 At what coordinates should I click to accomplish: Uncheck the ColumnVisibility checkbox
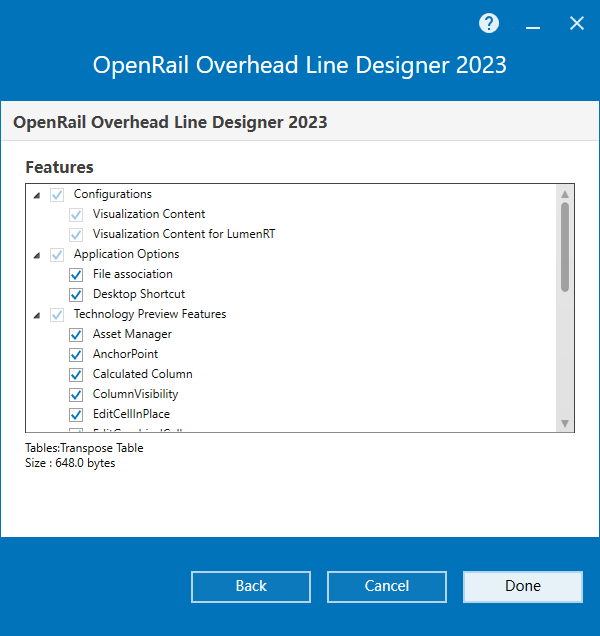coord(76,394)
